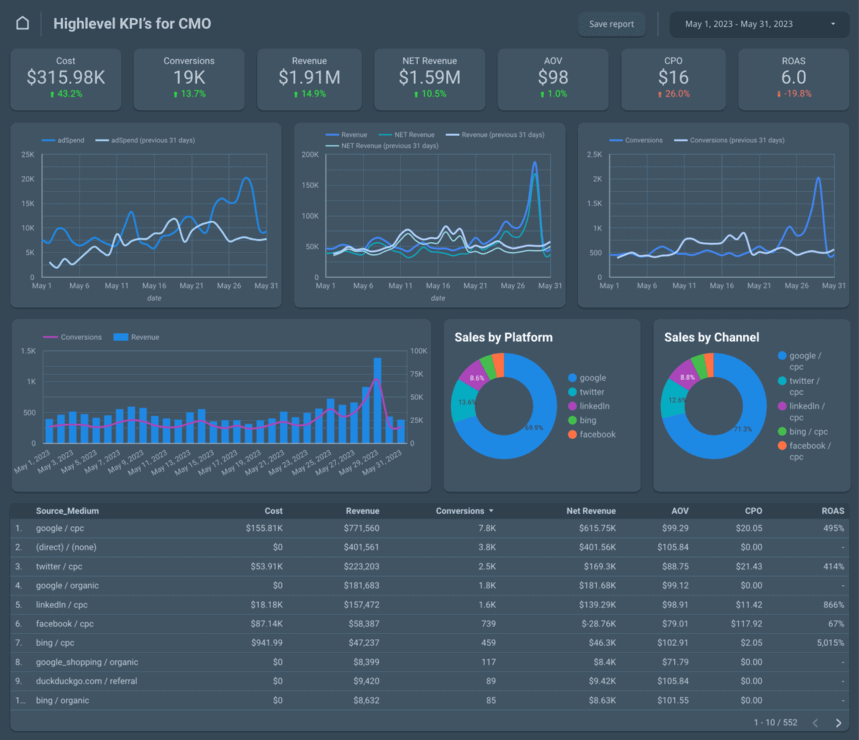This screenshot has height=740, width=859.
Task: Toggle Revenue bars legend in combo chart
Action: click(x=136, y=337)
